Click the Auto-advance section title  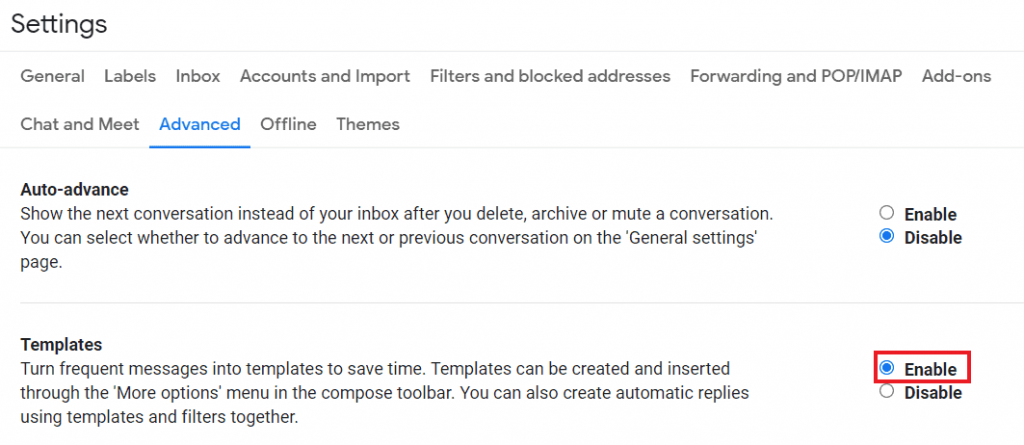75,189
